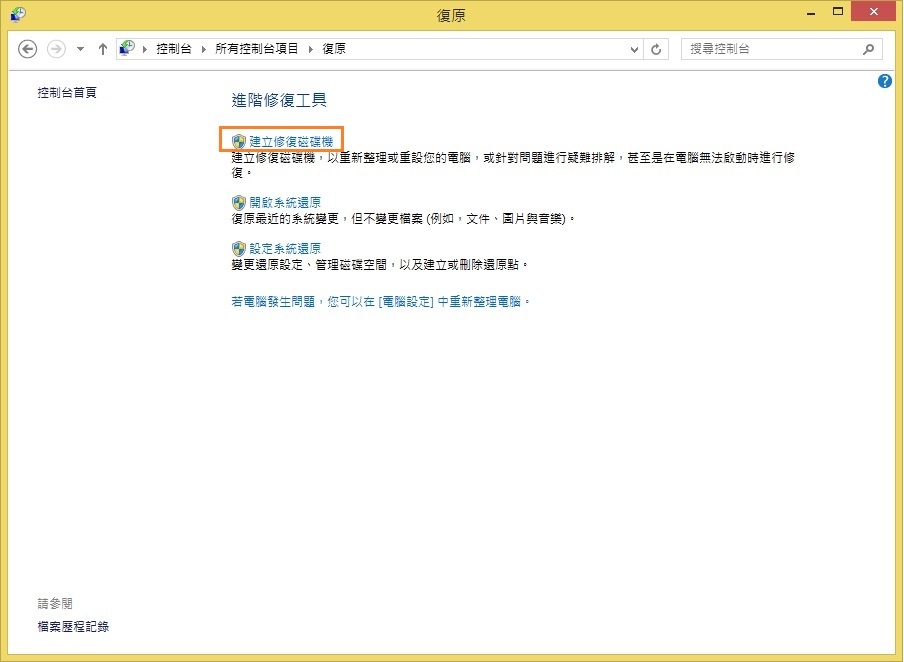Click the 進階修復工具 heading
The image size is (904, 662).
click(279, 100)
